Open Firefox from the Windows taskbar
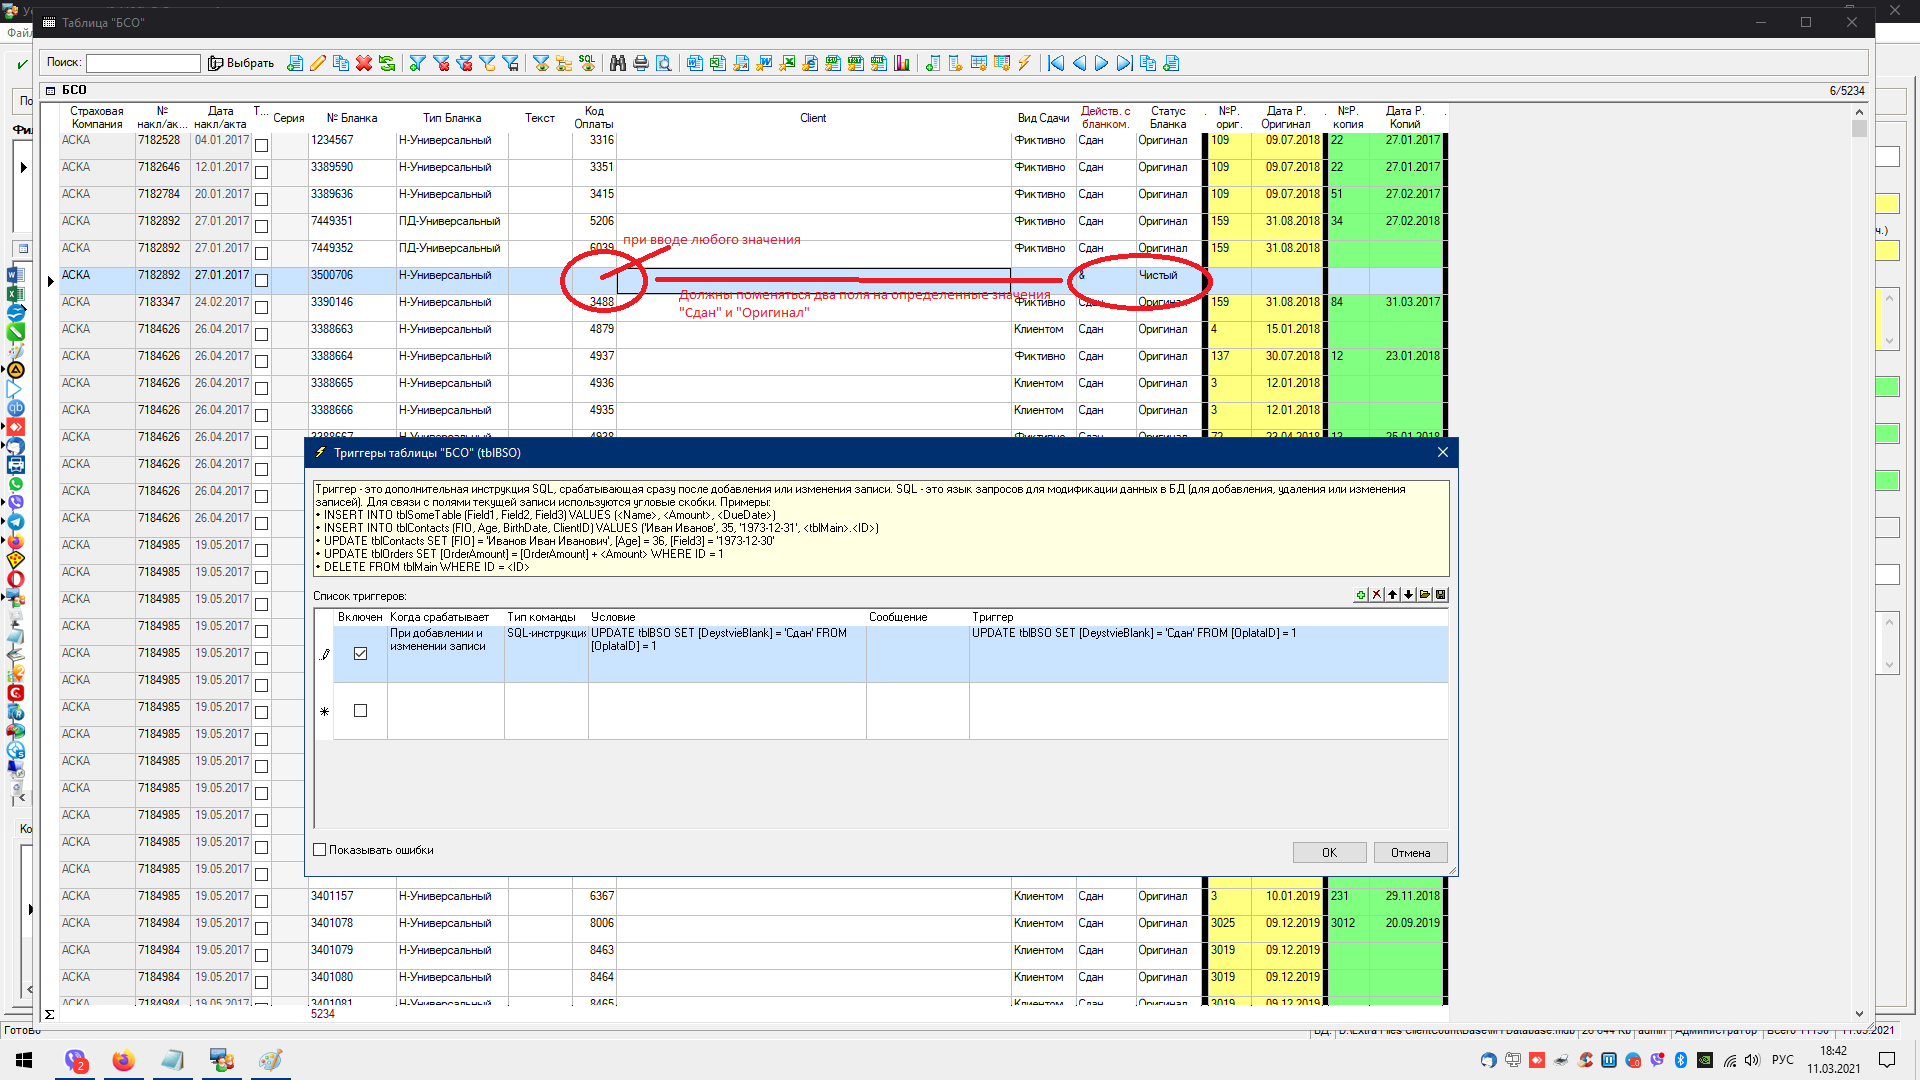The height and width of the screenshot is (1080, 1920). 123,1060
